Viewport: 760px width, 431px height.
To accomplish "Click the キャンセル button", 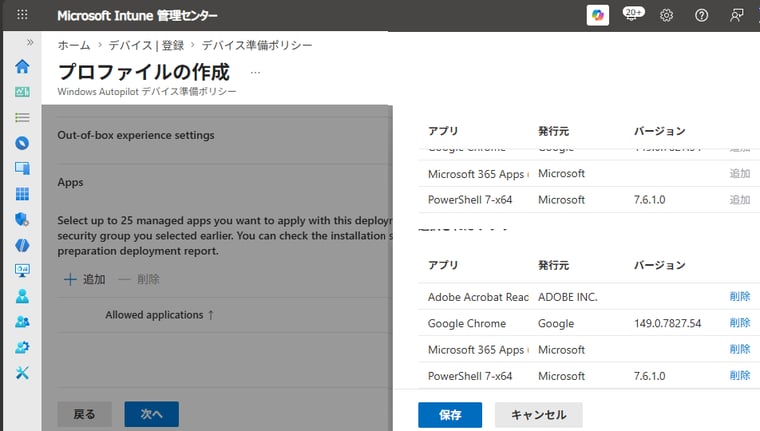I will click(538, 415).
